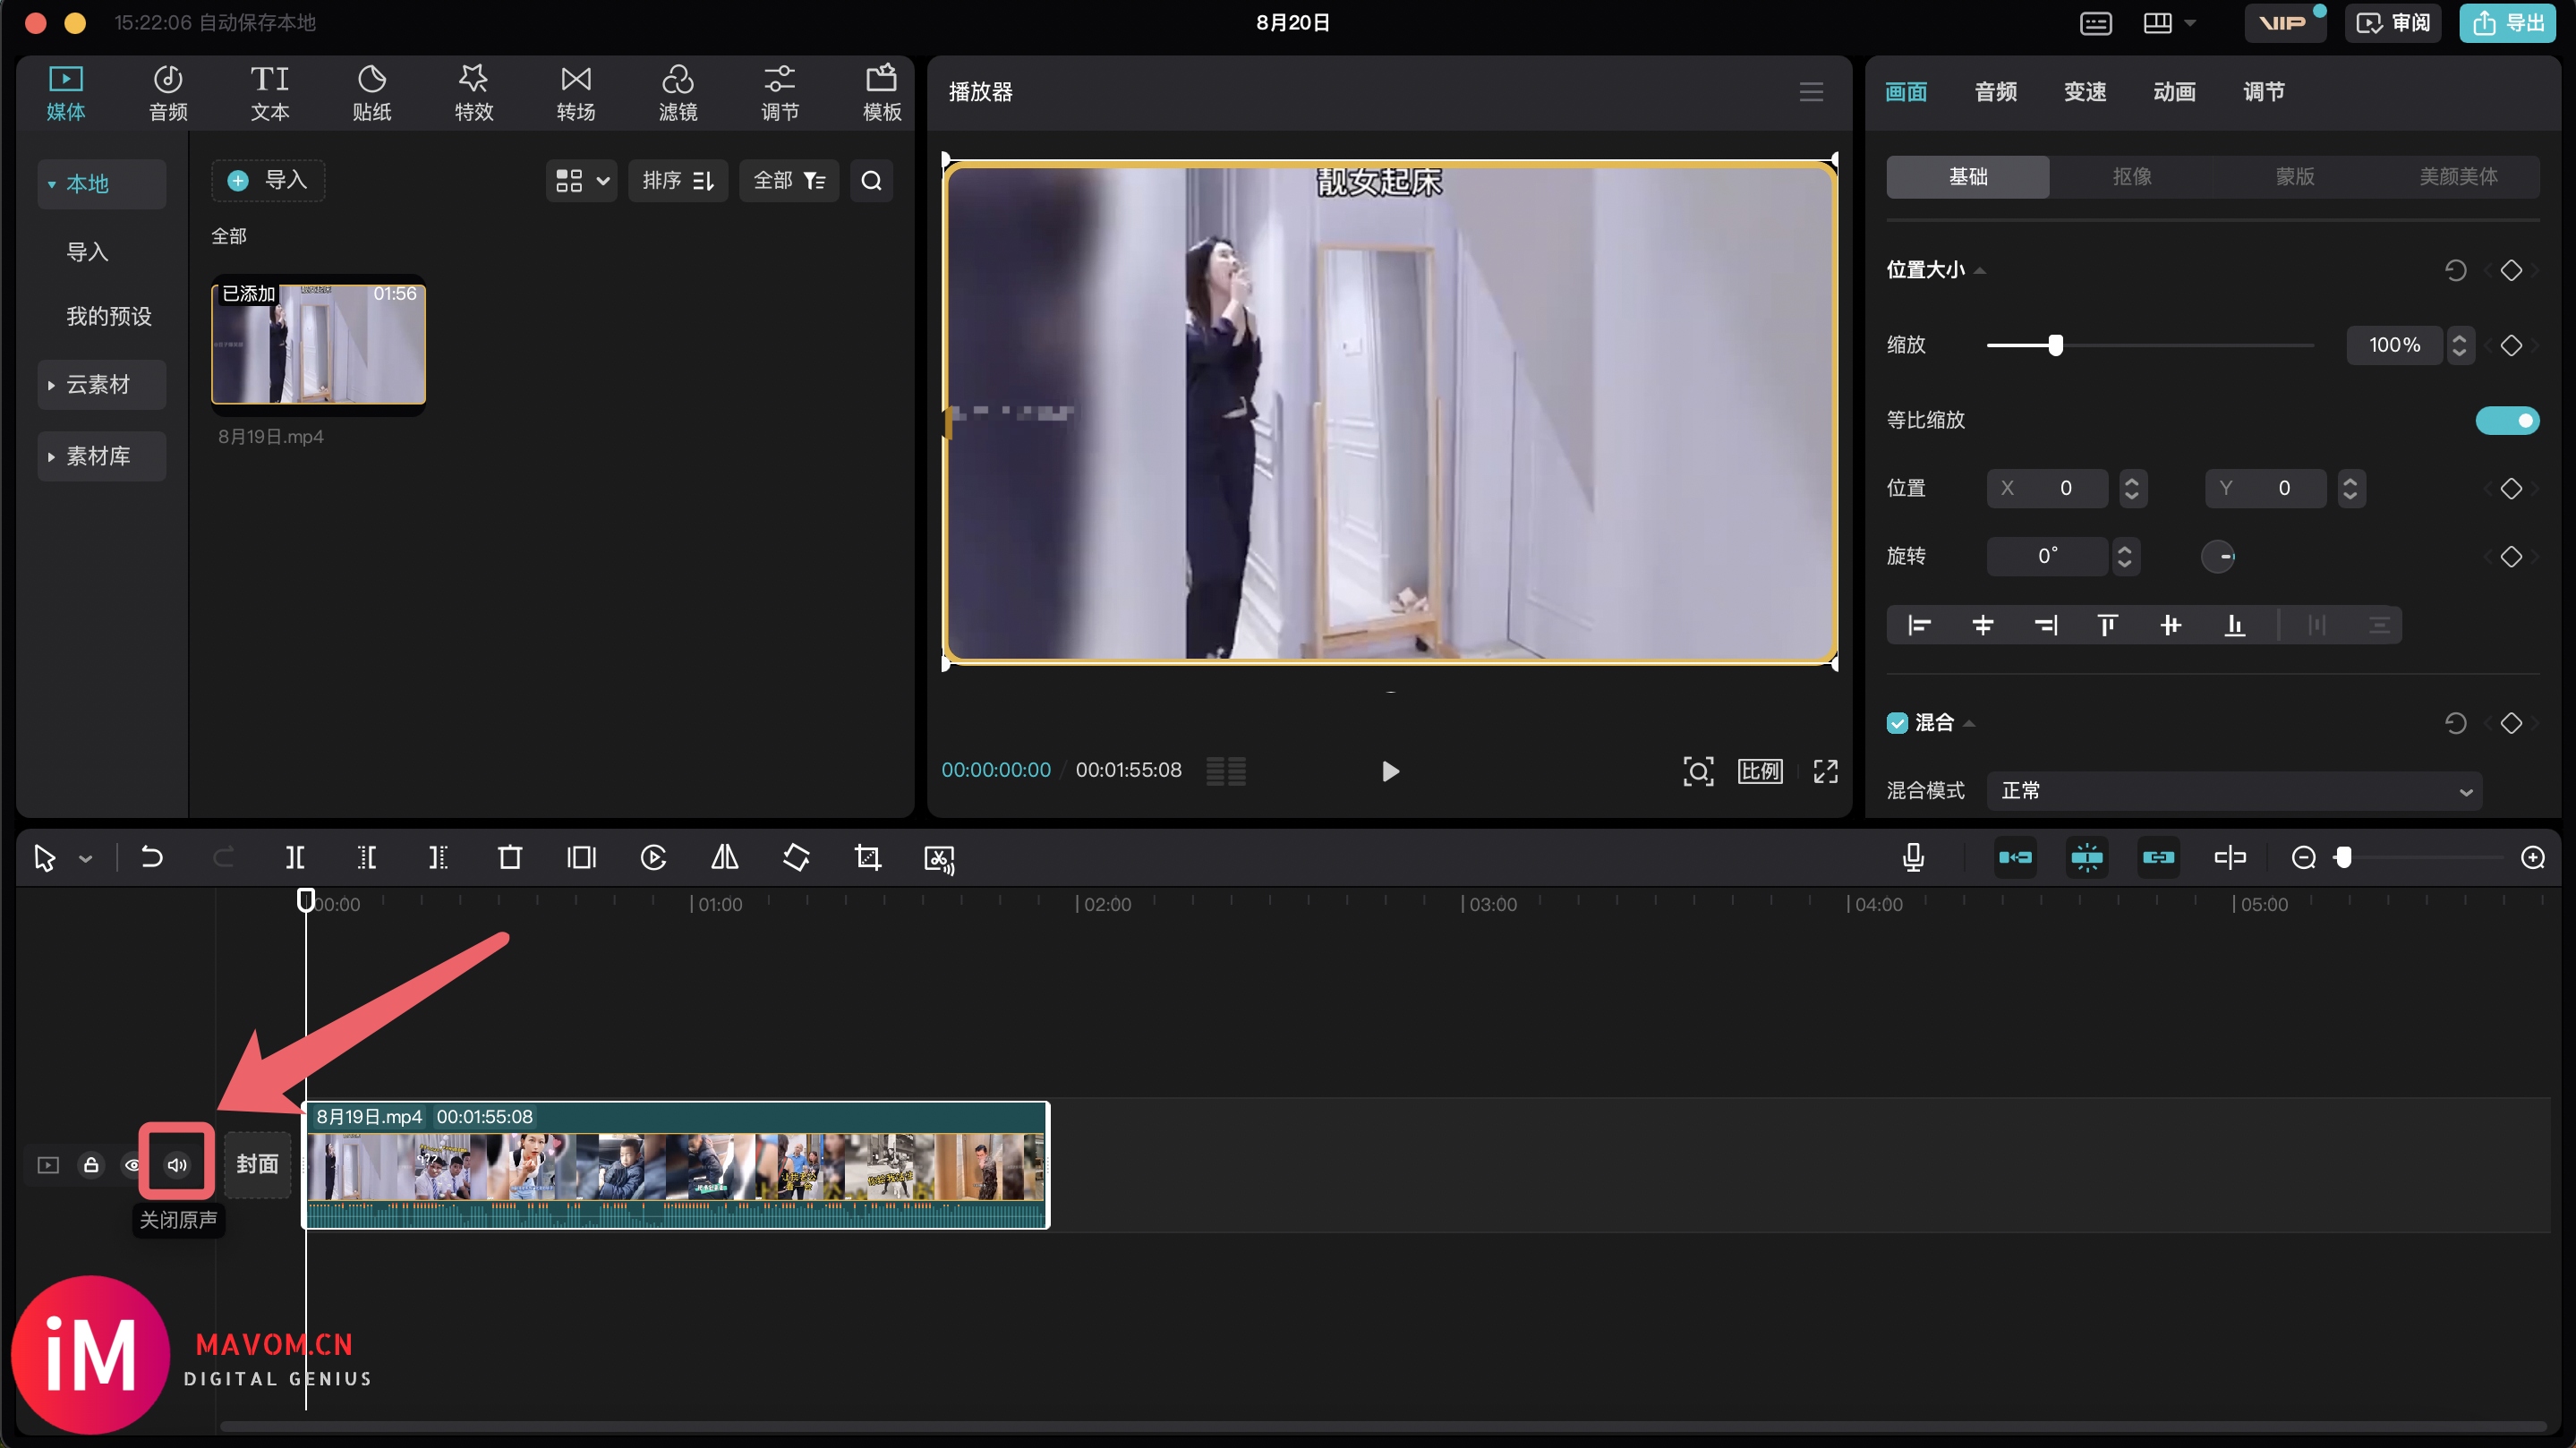Click the trim left of playhead icon
This screenshot has width=2576, height=1448.
tap(366, 857)
